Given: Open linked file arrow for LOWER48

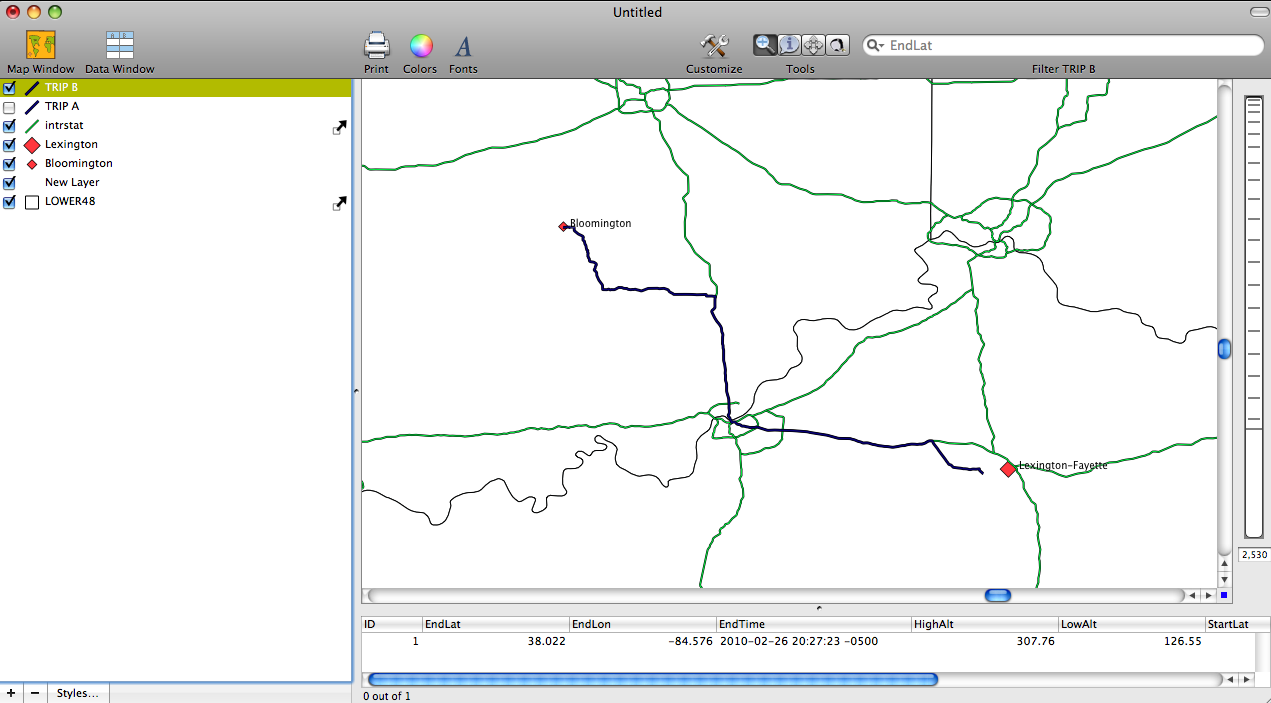Looking at the screenshot, I should (340, 203).
